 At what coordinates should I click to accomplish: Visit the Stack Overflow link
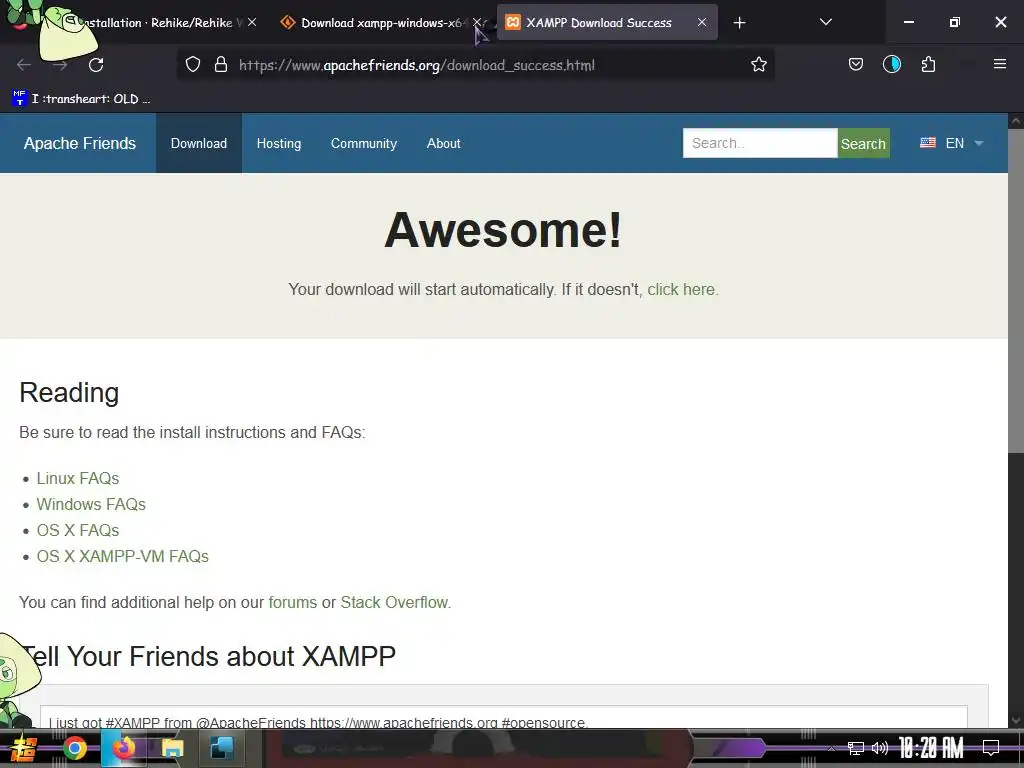[x=394, y=602]
